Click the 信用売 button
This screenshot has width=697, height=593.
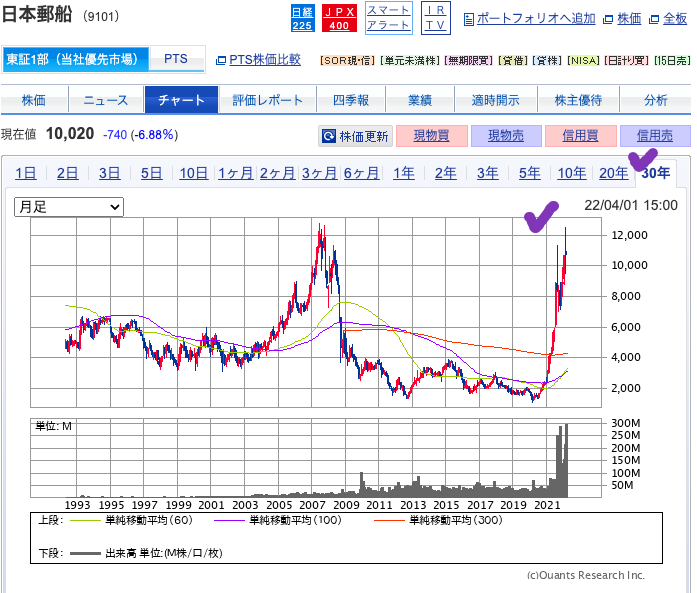[x=655, y=136]
